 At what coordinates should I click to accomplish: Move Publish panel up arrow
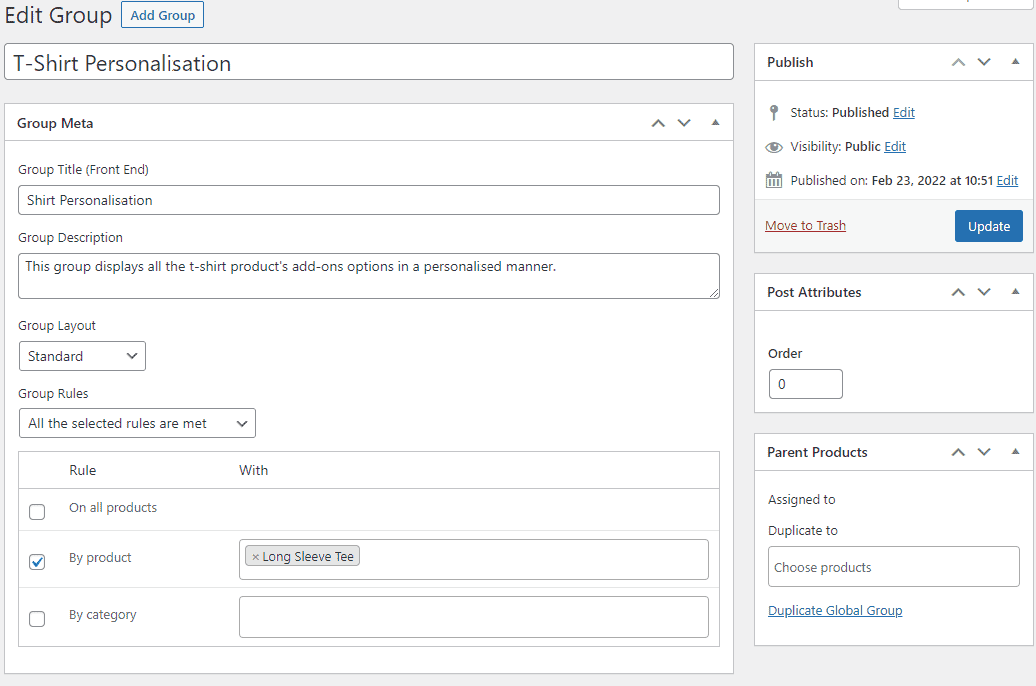tap(958, 62)
